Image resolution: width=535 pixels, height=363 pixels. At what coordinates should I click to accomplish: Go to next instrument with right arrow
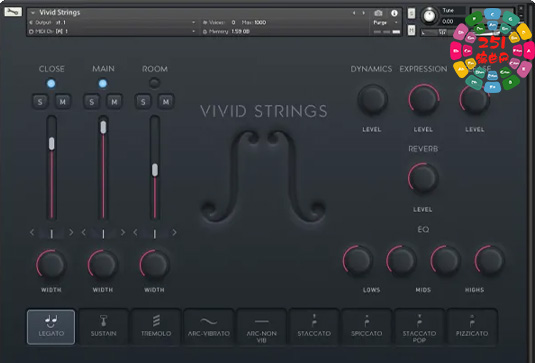(x=364, y=13)
